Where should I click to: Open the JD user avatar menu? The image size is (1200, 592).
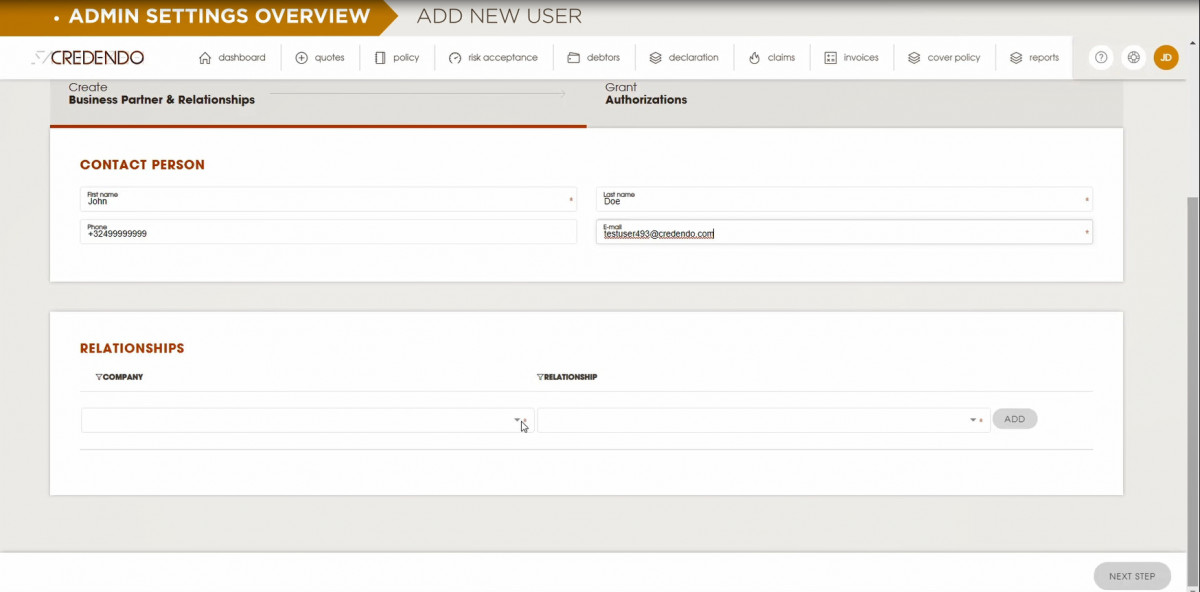point(1166,58)
